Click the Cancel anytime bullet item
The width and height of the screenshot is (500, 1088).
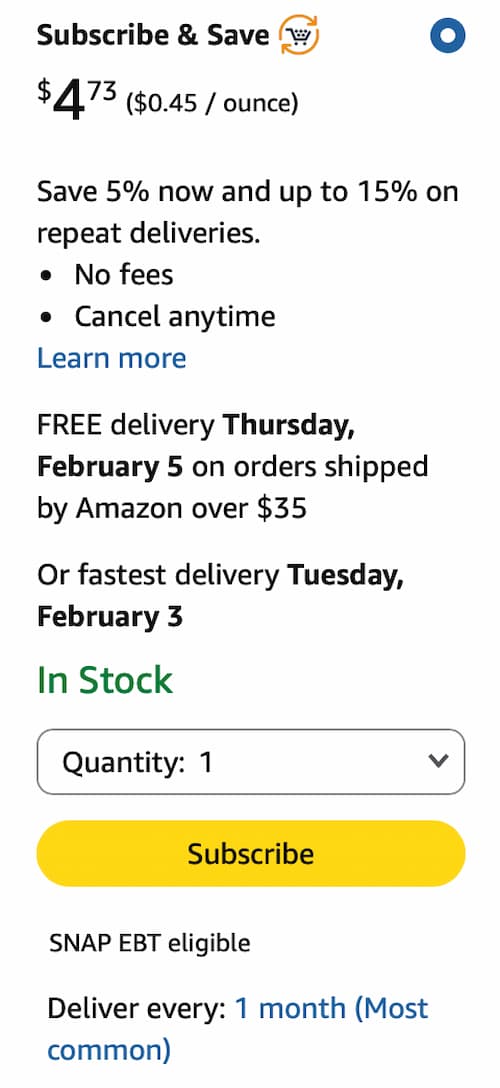click(175, 317)
